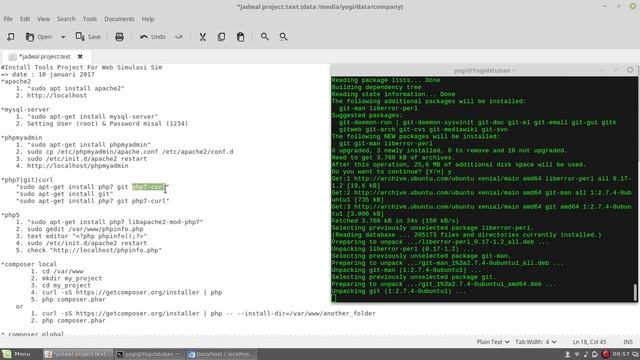This screenshot has width=640, height=360.
Task: Click the Paste clipboard icon
Action: (x=240, y=37)
